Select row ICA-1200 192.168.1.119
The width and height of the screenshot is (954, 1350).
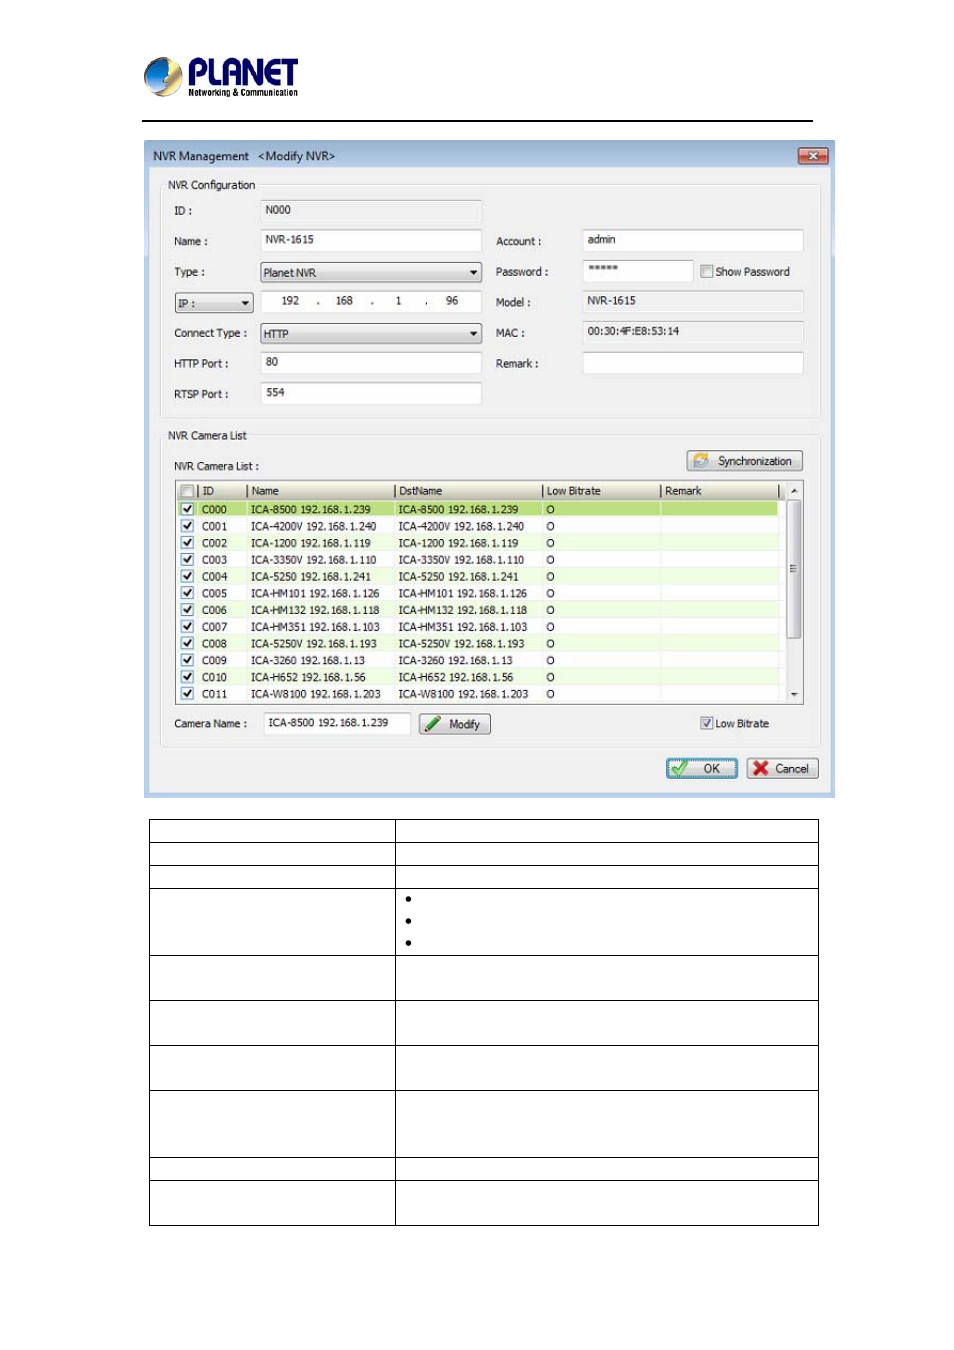click(478, 543)
